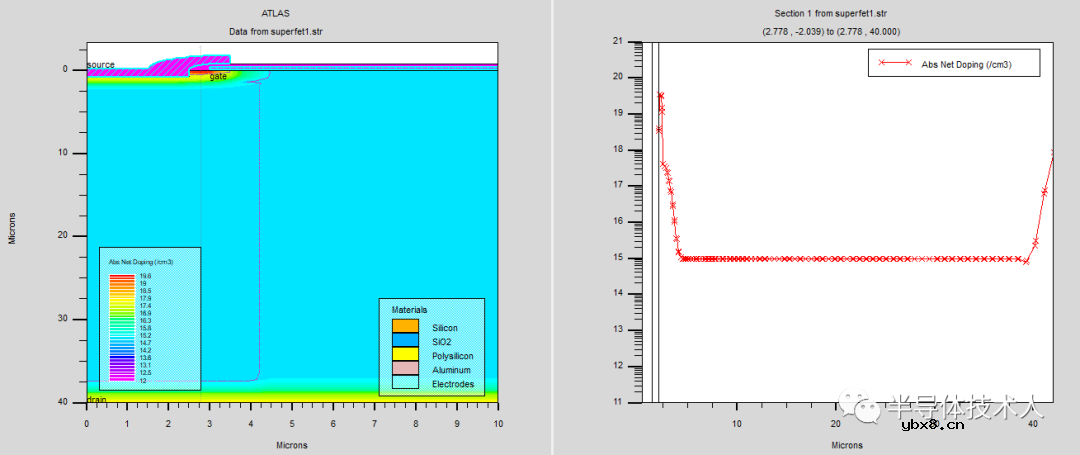The width and height of the screenshot is (1080, 455).
Task: Click the magenta 12 doping level in legend
Action: point(122,379)
